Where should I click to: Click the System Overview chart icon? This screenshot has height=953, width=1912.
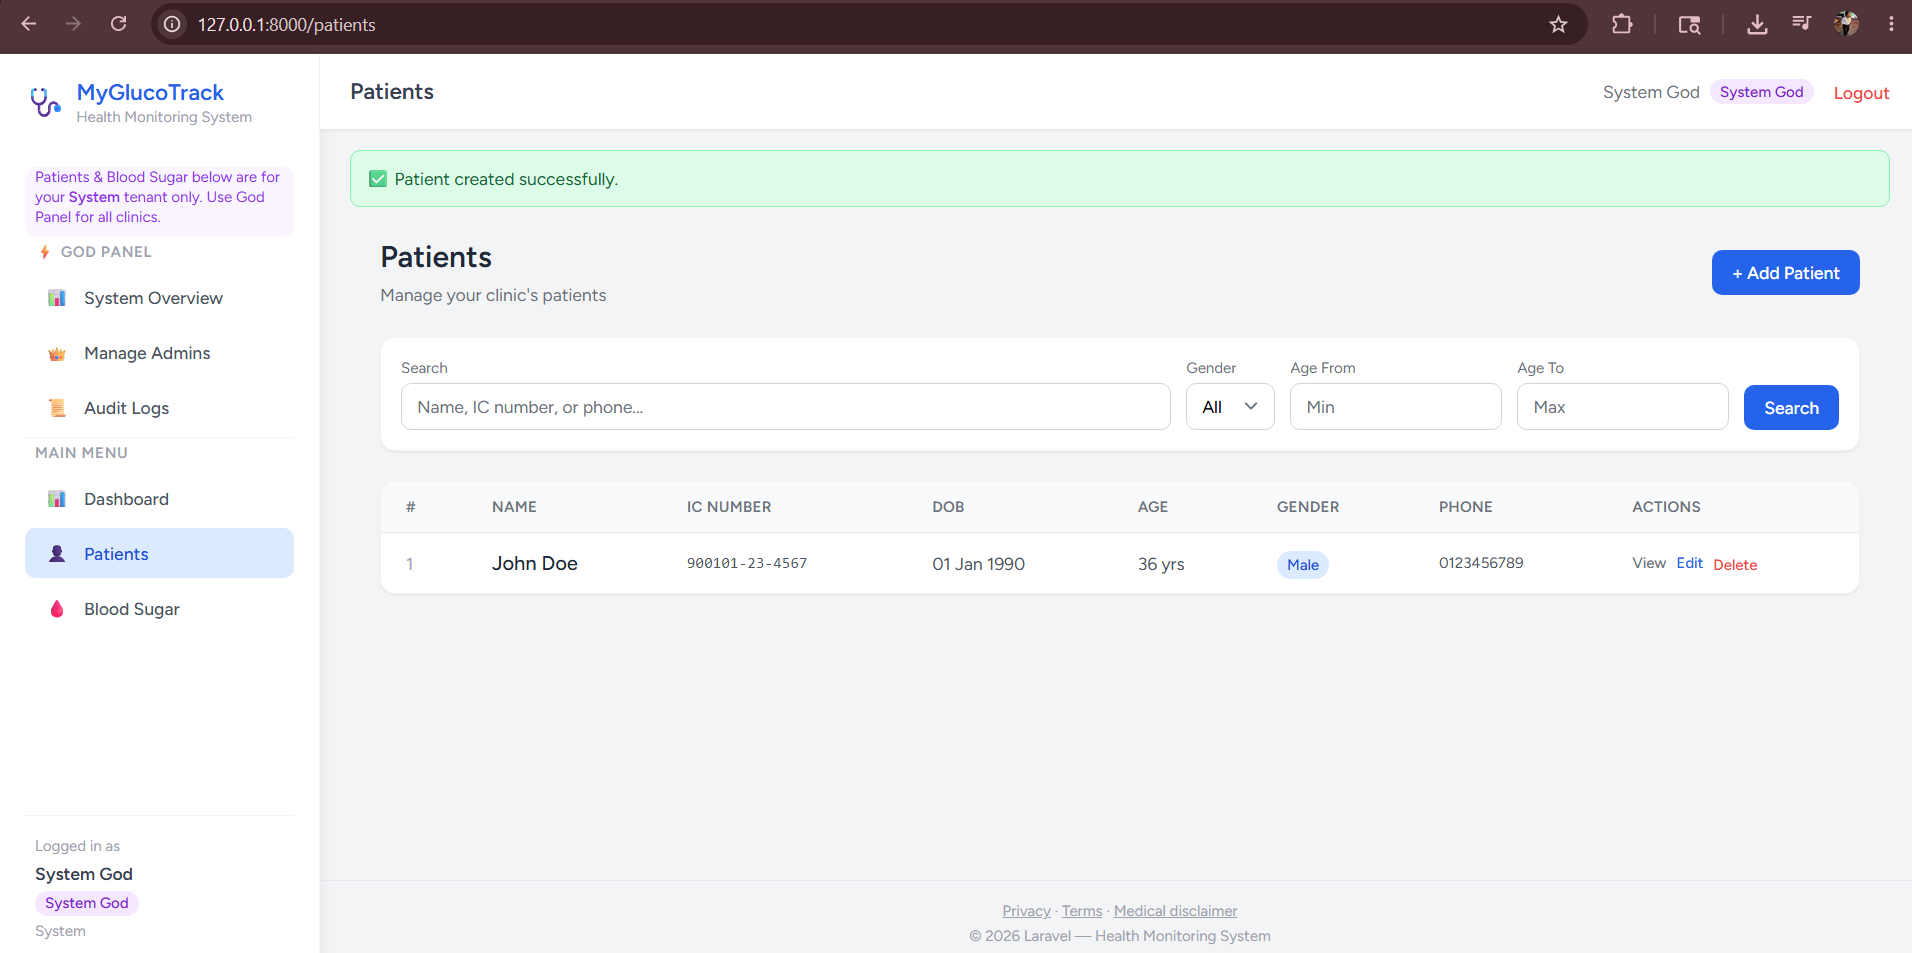coord(57,298)
